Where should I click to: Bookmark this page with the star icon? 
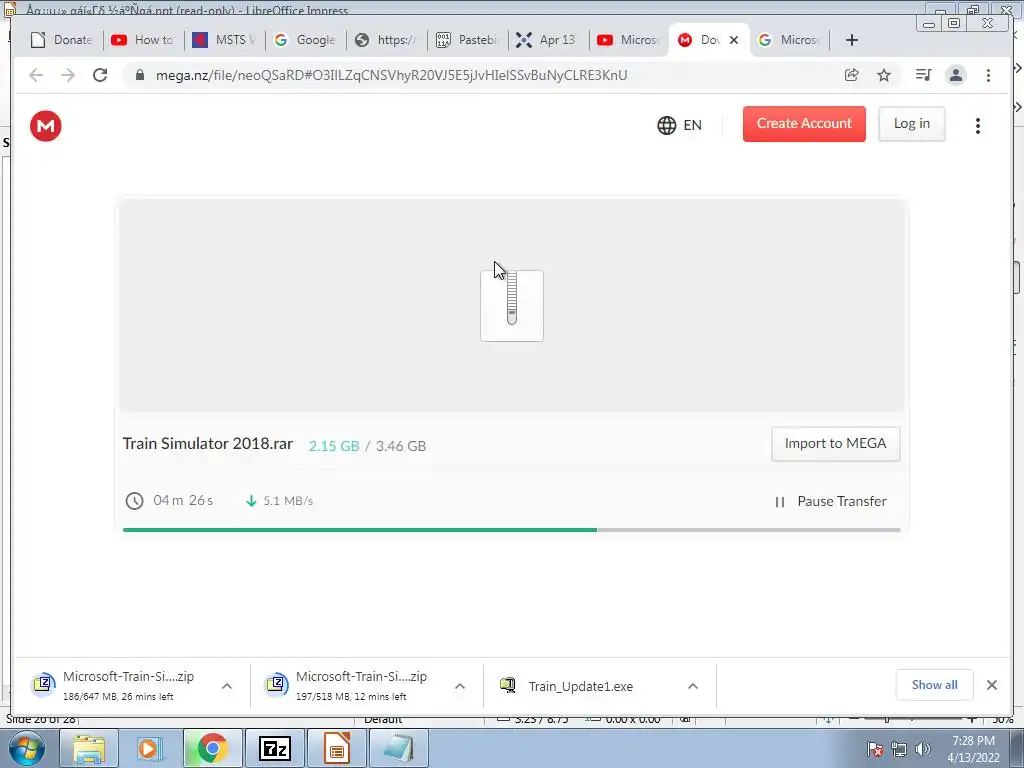coord(884,75)
